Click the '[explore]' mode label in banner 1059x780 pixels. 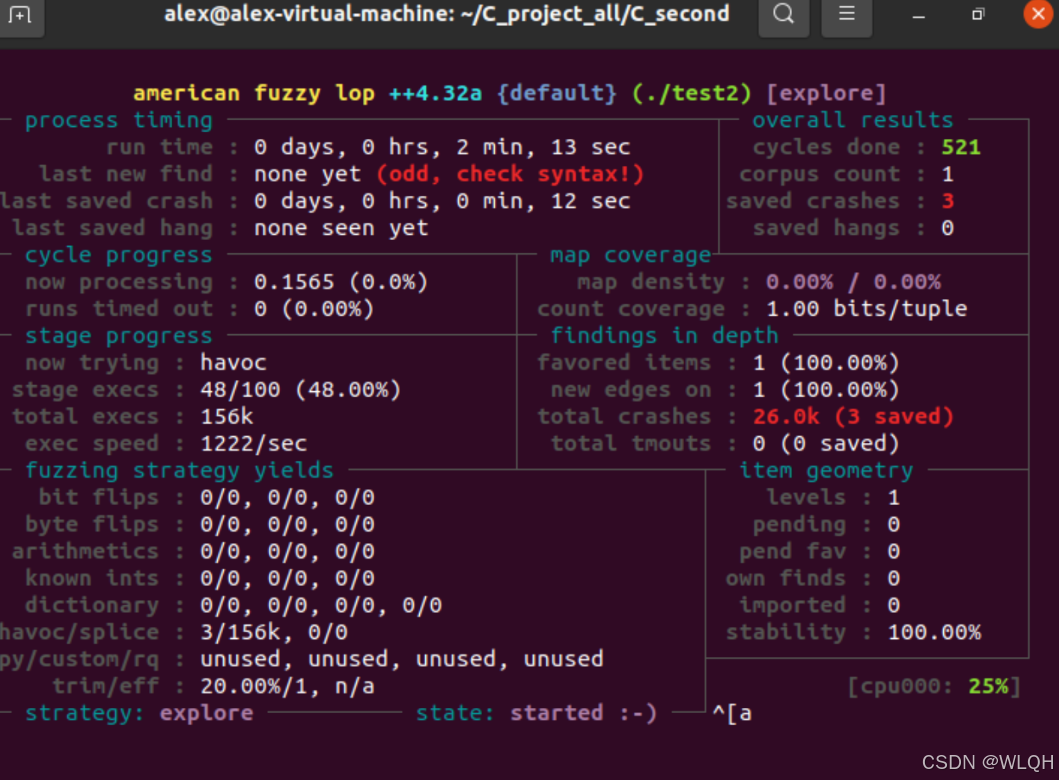pos(826,93)
